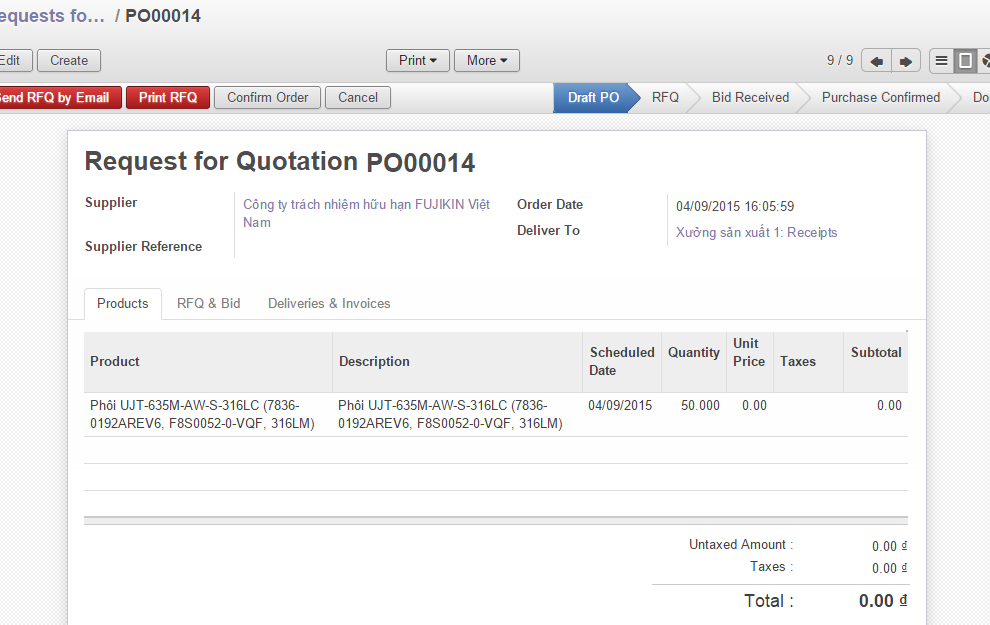Open the Xưởng sản xuất 1: Receipts link

[756, 232]
